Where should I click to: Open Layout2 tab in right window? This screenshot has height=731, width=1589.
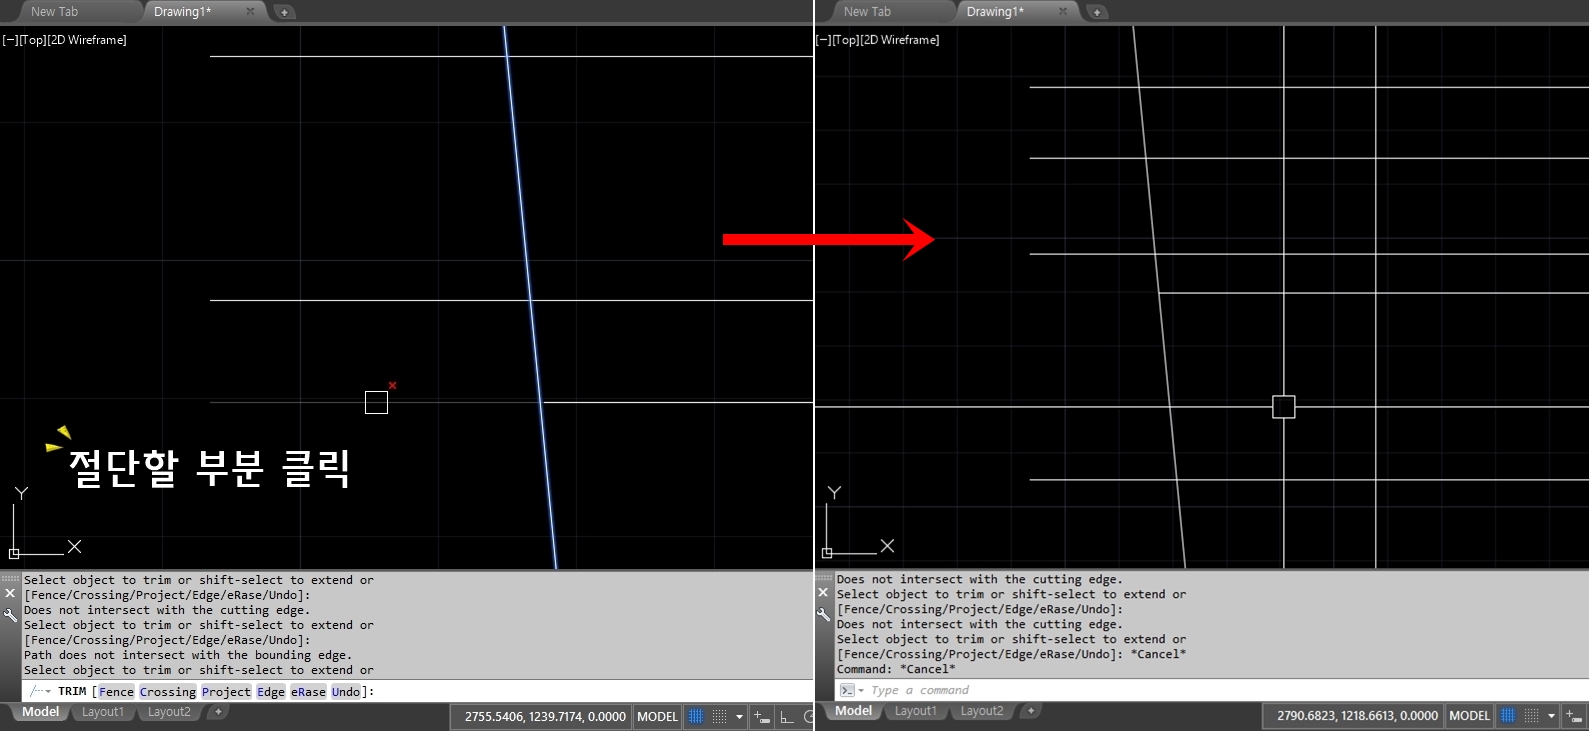tap(982, 711)
